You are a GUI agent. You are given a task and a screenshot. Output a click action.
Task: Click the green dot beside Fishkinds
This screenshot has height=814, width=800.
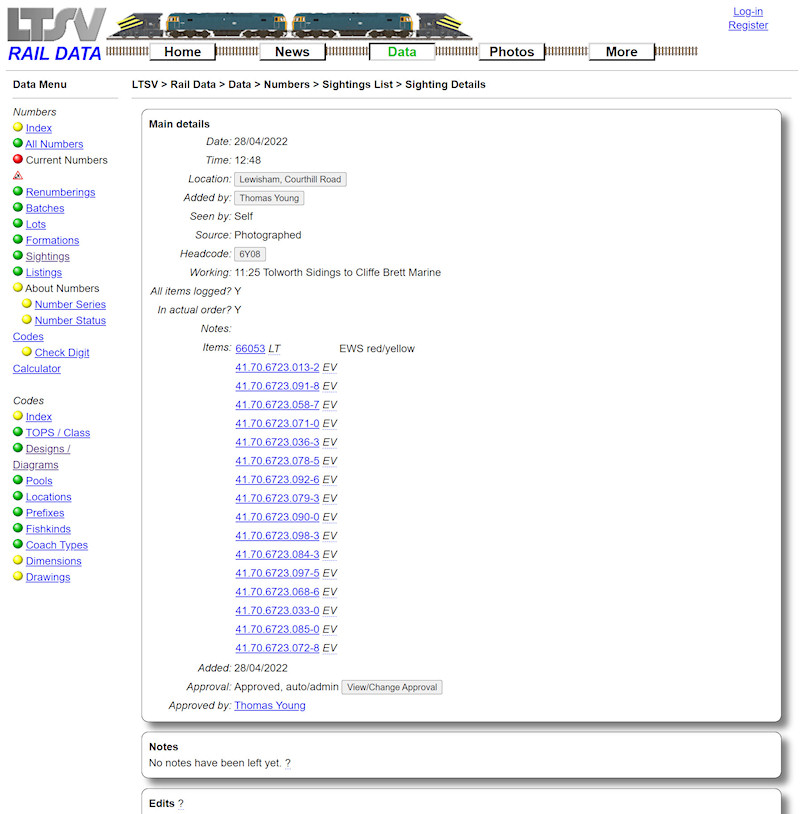(19, 528)
